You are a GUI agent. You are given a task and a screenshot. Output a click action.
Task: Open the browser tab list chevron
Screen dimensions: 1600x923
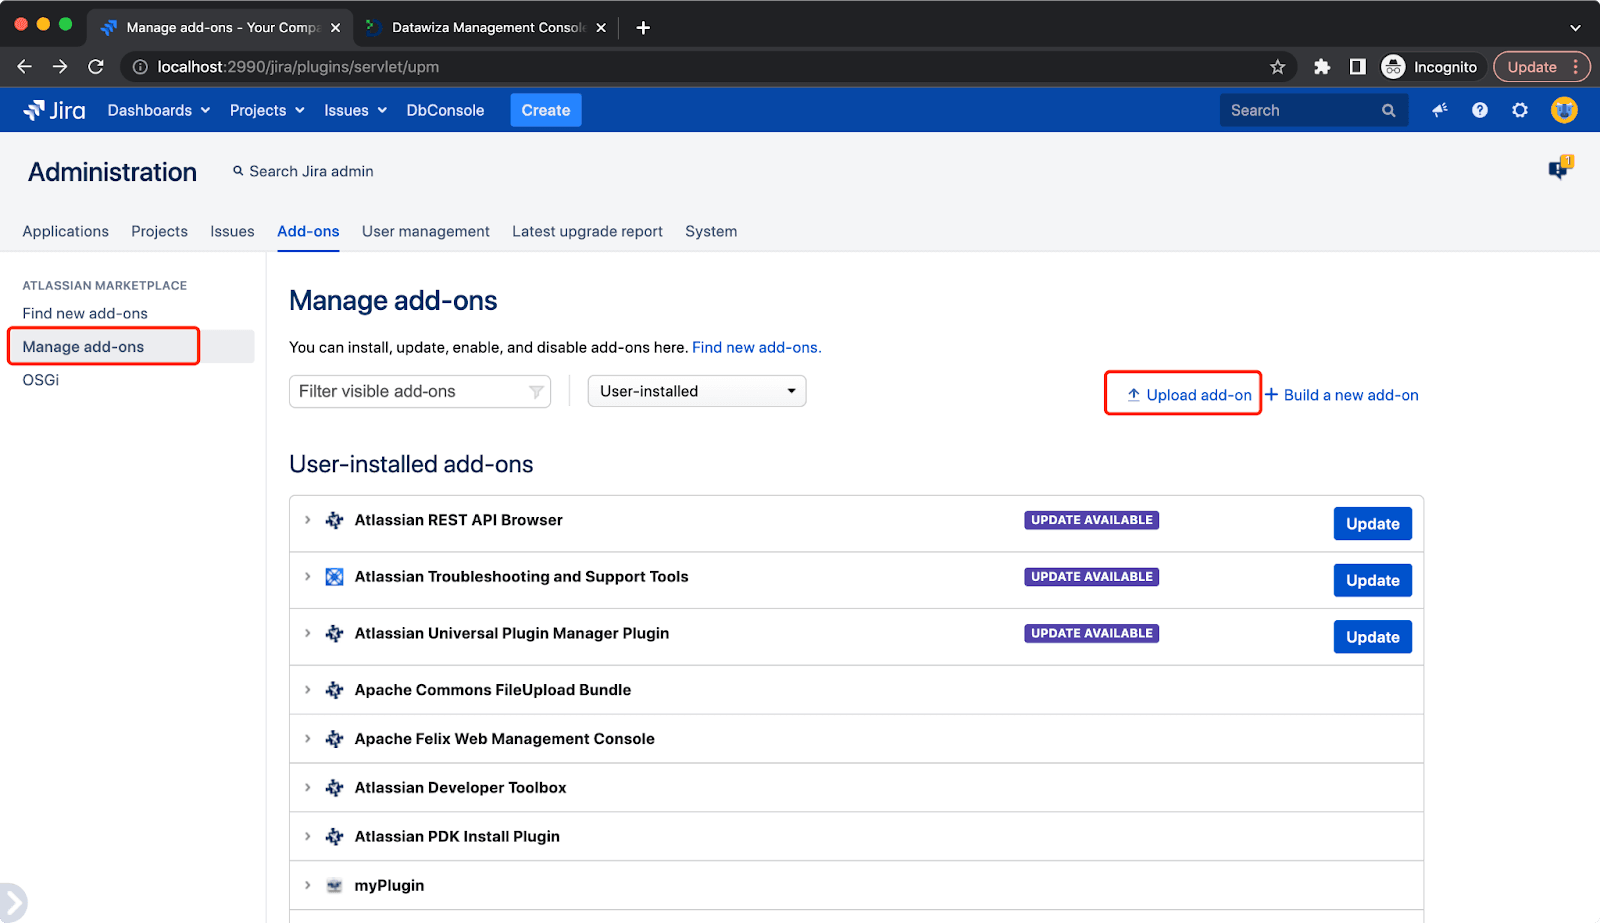click(1575, 28)
